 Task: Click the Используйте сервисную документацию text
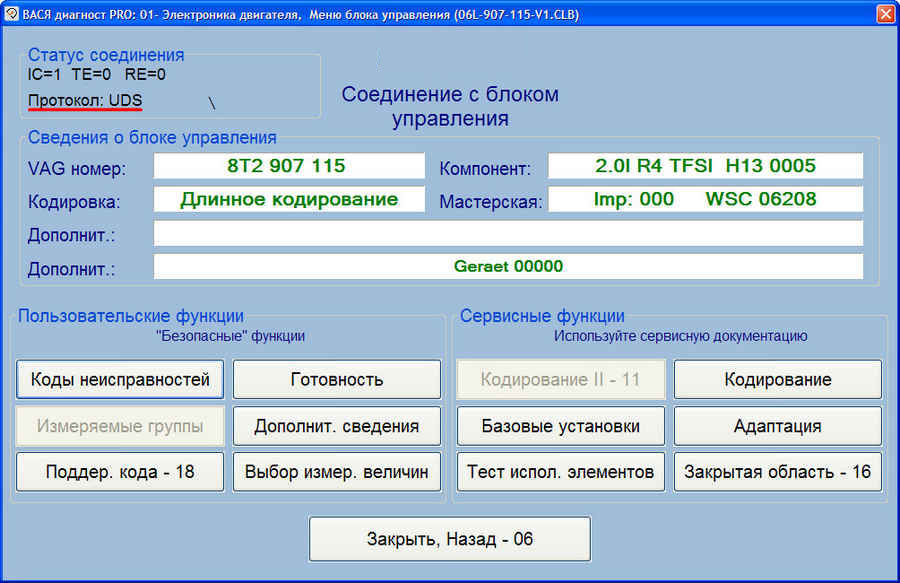[x=681, y=336]
